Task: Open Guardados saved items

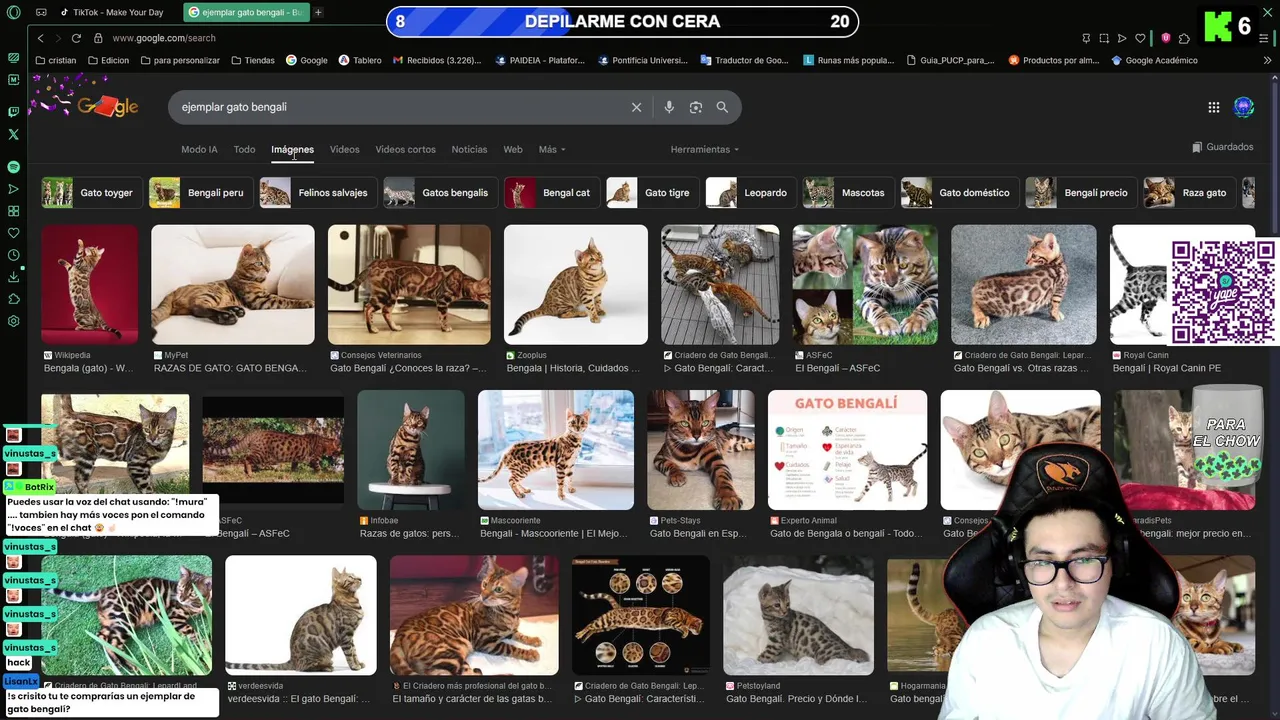Action: pyautogui.click(x=1223, y=147)
